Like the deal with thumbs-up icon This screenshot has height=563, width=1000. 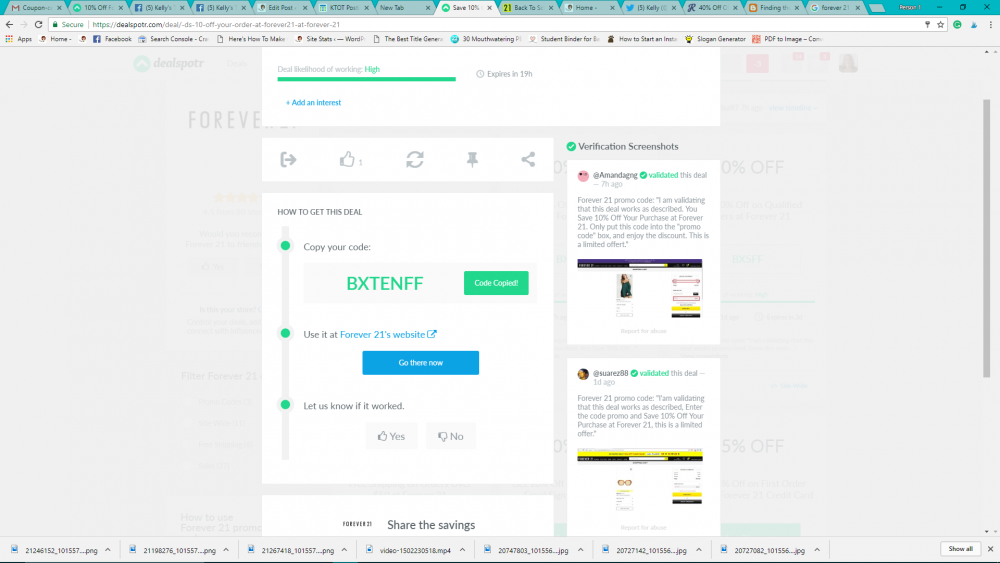[347, 159]
